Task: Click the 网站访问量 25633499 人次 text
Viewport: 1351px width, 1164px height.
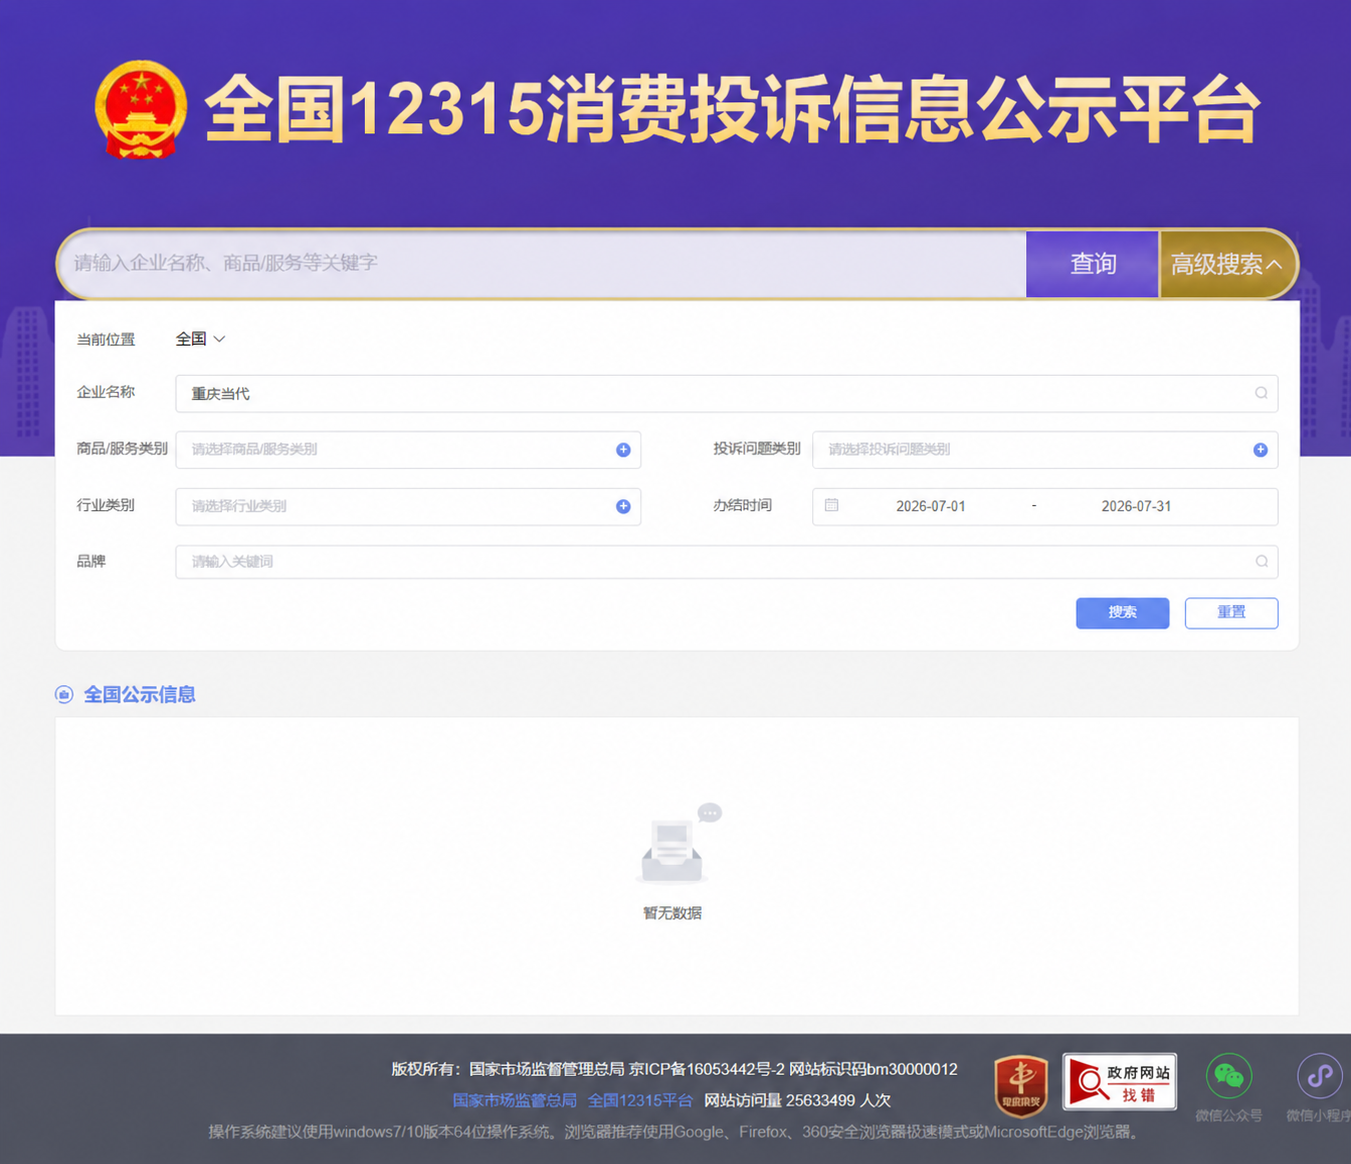Action: click(x=797, y=1100)
